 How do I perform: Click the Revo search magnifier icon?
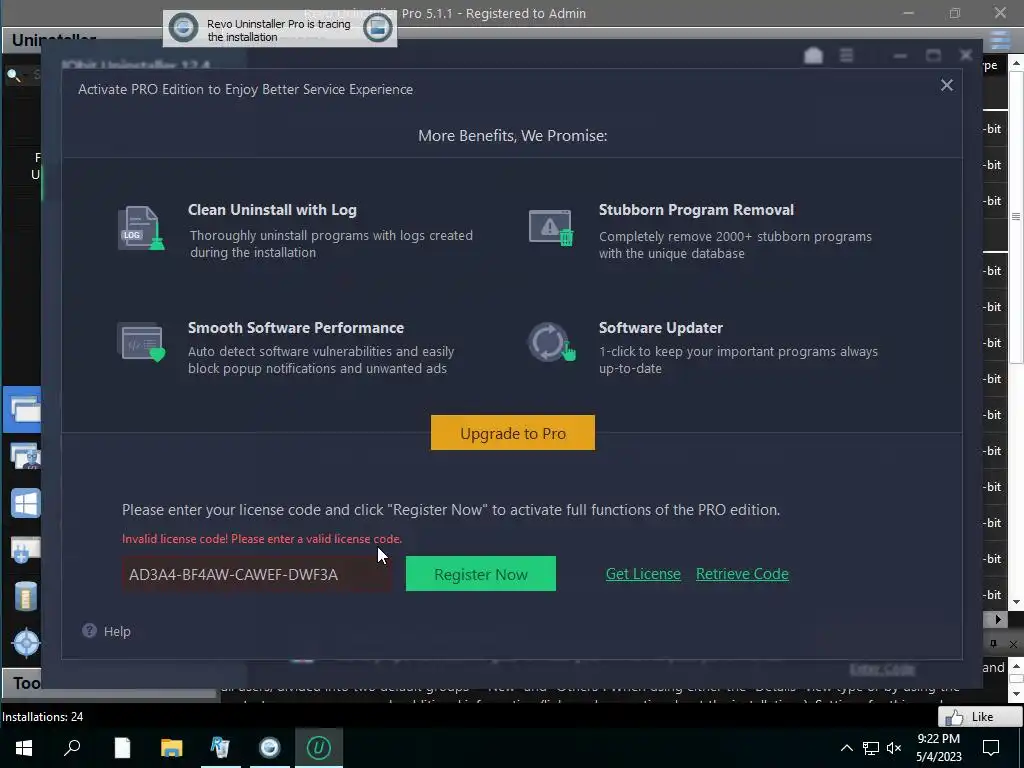click(14, 75)
